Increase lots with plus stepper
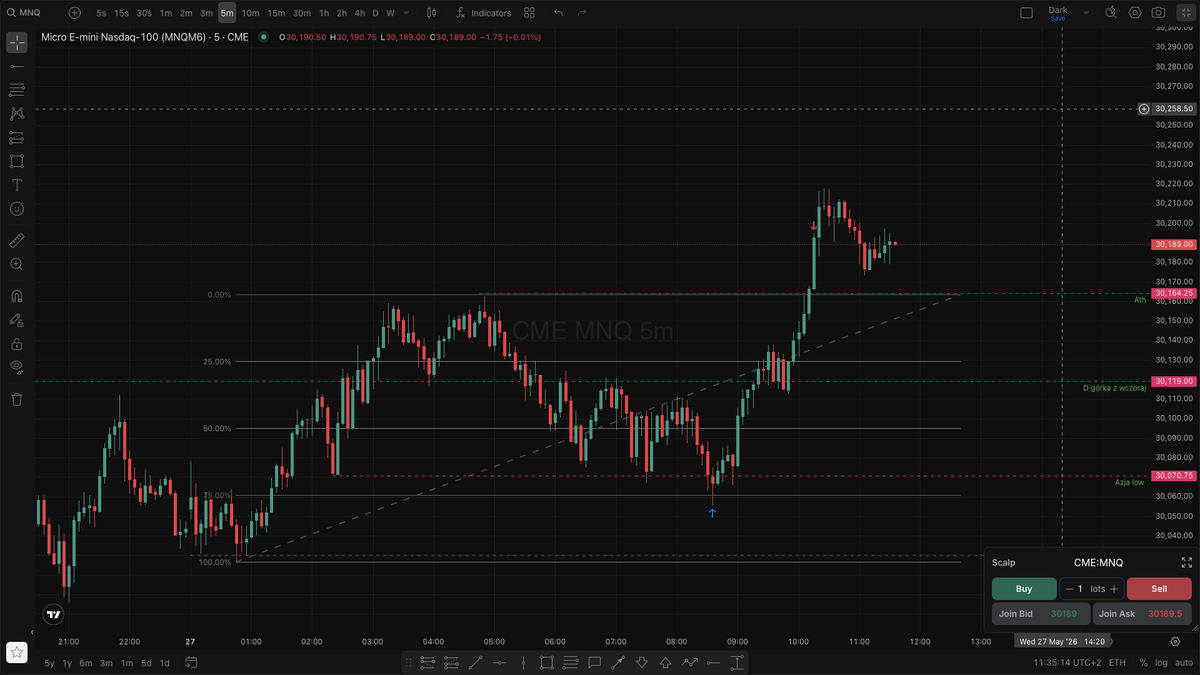1200x675 pixels. (x=1114, y=589)
